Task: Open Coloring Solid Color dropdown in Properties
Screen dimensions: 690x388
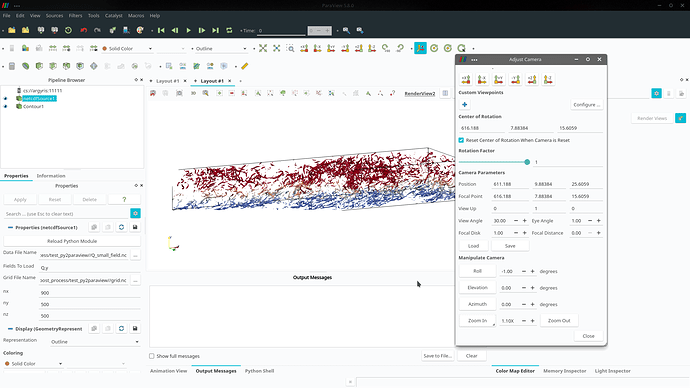Action: pos(33,364)
